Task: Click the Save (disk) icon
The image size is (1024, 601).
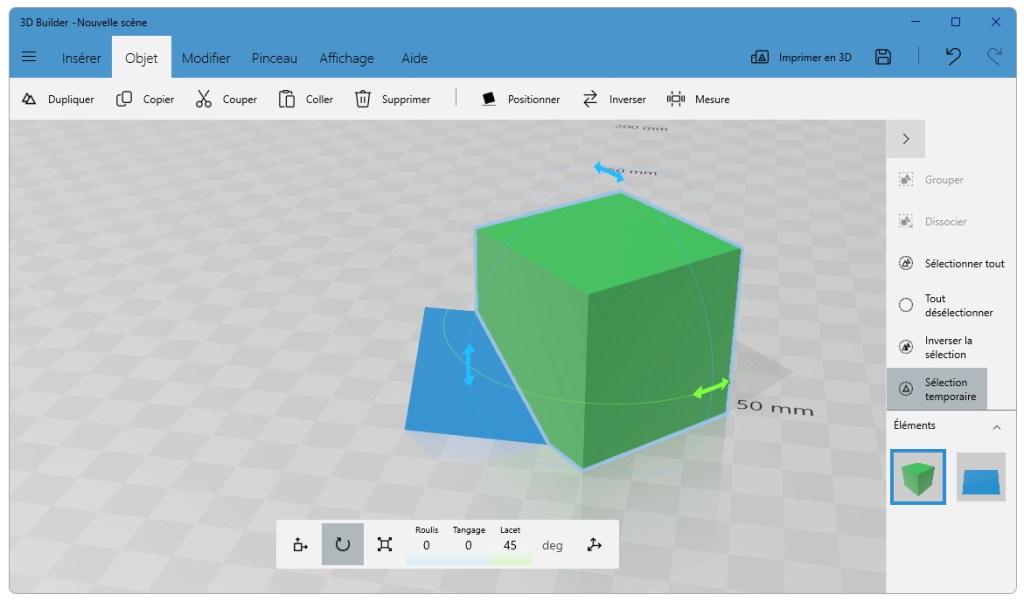Action: [882, 57]
